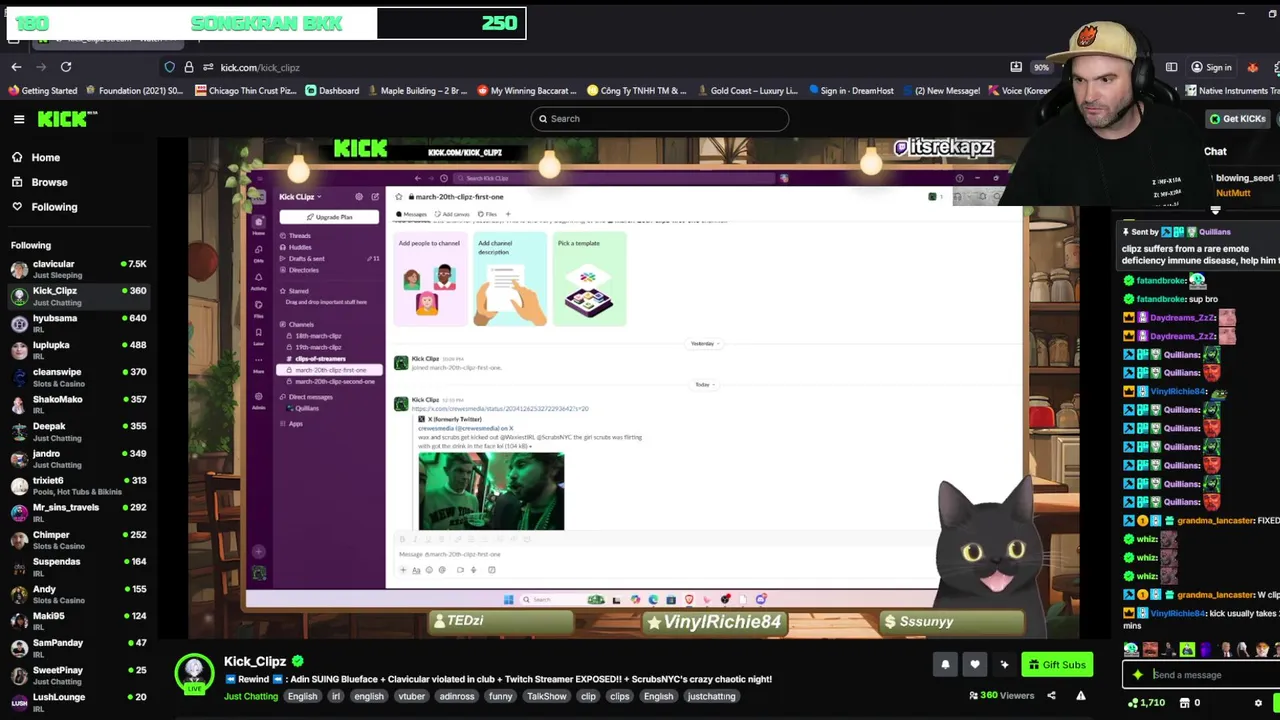Click the green KICK logo
Screen dimensions: 1280x720
pos(67,119)
